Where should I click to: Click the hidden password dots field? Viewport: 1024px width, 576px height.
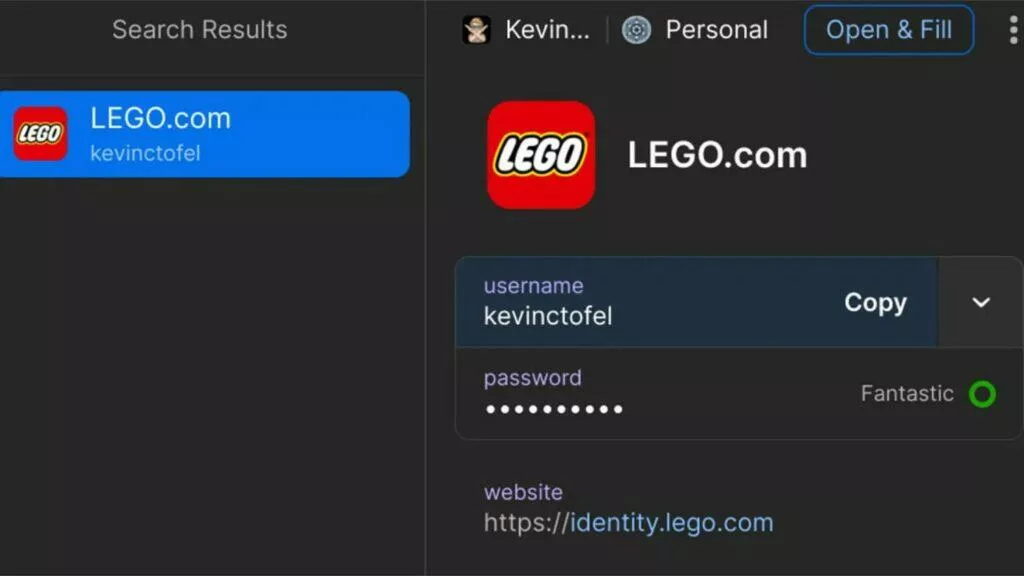[x=554, y=409]
